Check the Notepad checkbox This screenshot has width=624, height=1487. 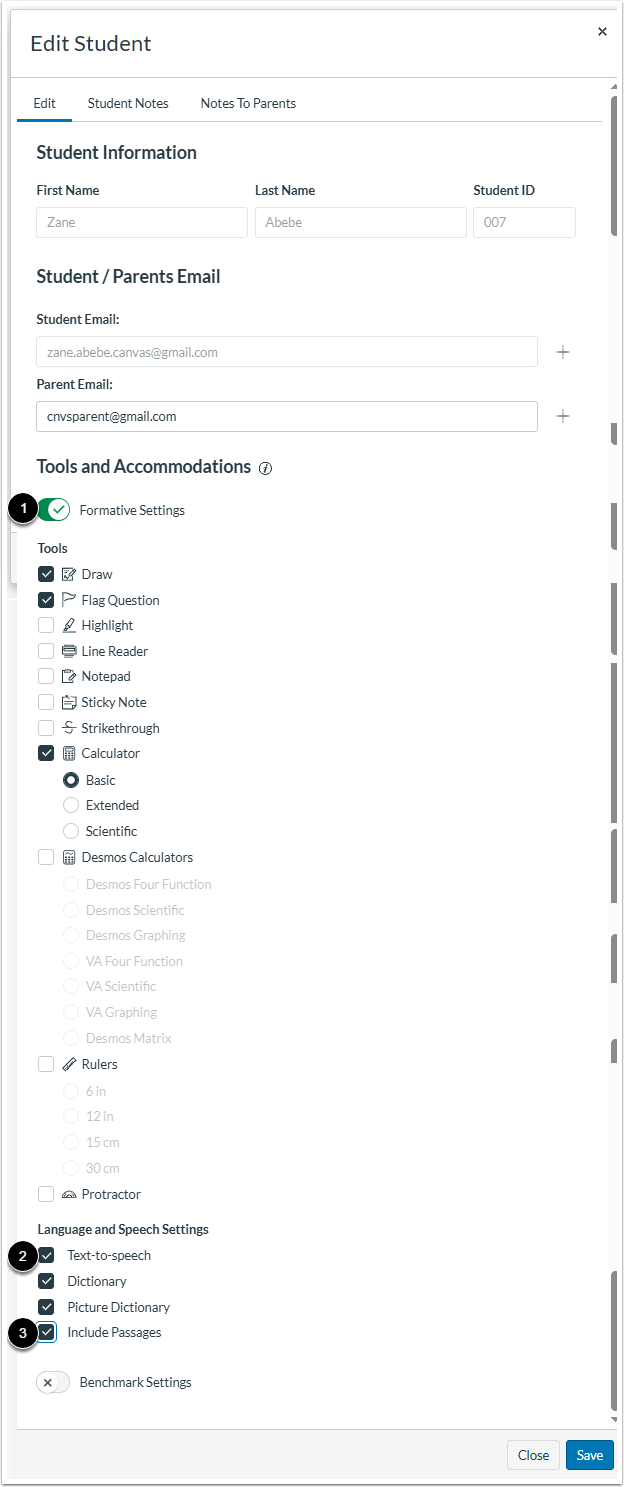pyautogui.click(x=46, y=676)
